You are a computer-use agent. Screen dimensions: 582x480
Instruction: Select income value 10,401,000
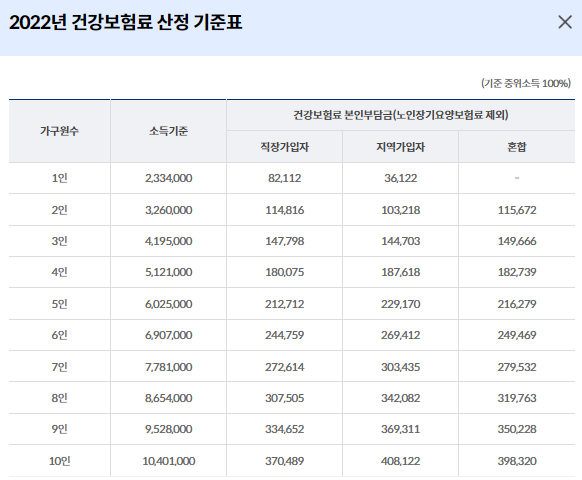point(169,461)
